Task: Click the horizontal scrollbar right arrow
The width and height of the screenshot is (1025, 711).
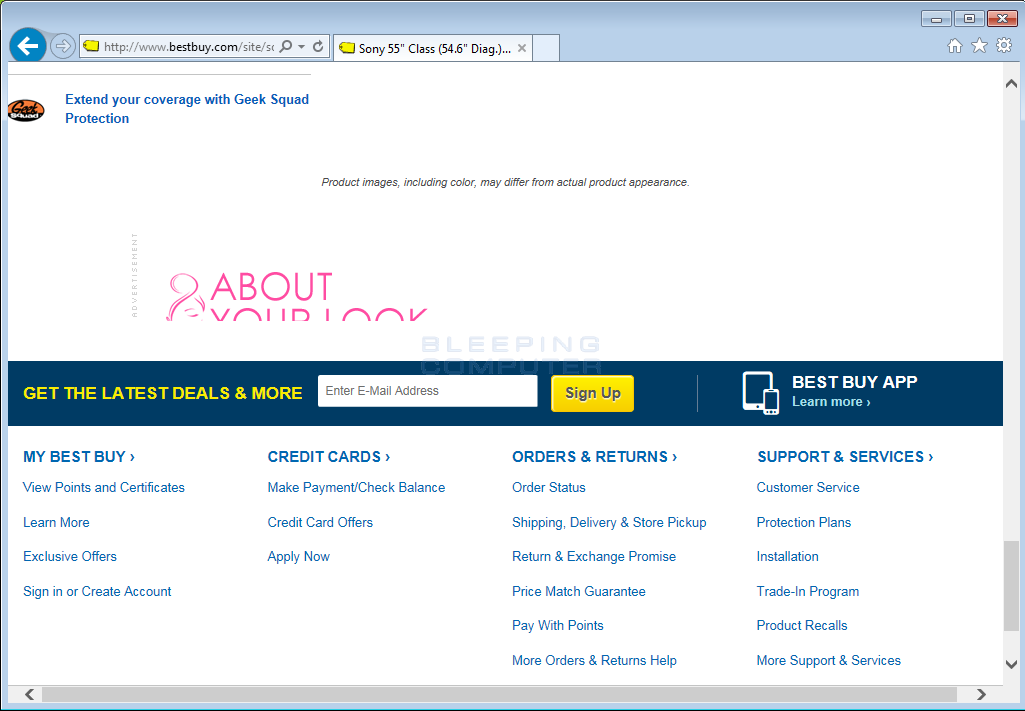Action: tap(981, 694)
